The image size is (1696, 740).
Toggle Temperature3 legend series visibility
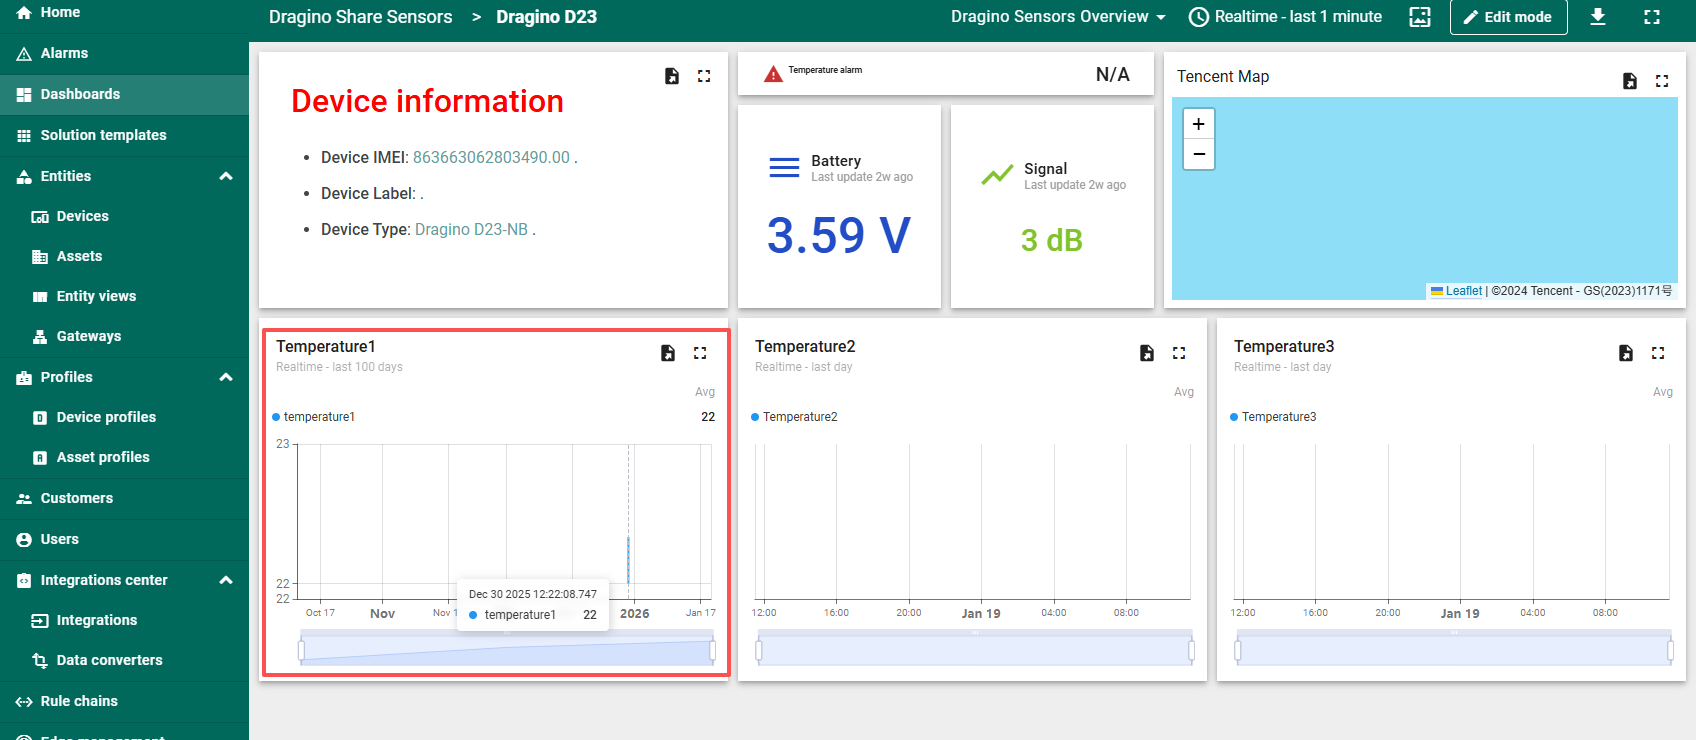(x=1278, y=417)
